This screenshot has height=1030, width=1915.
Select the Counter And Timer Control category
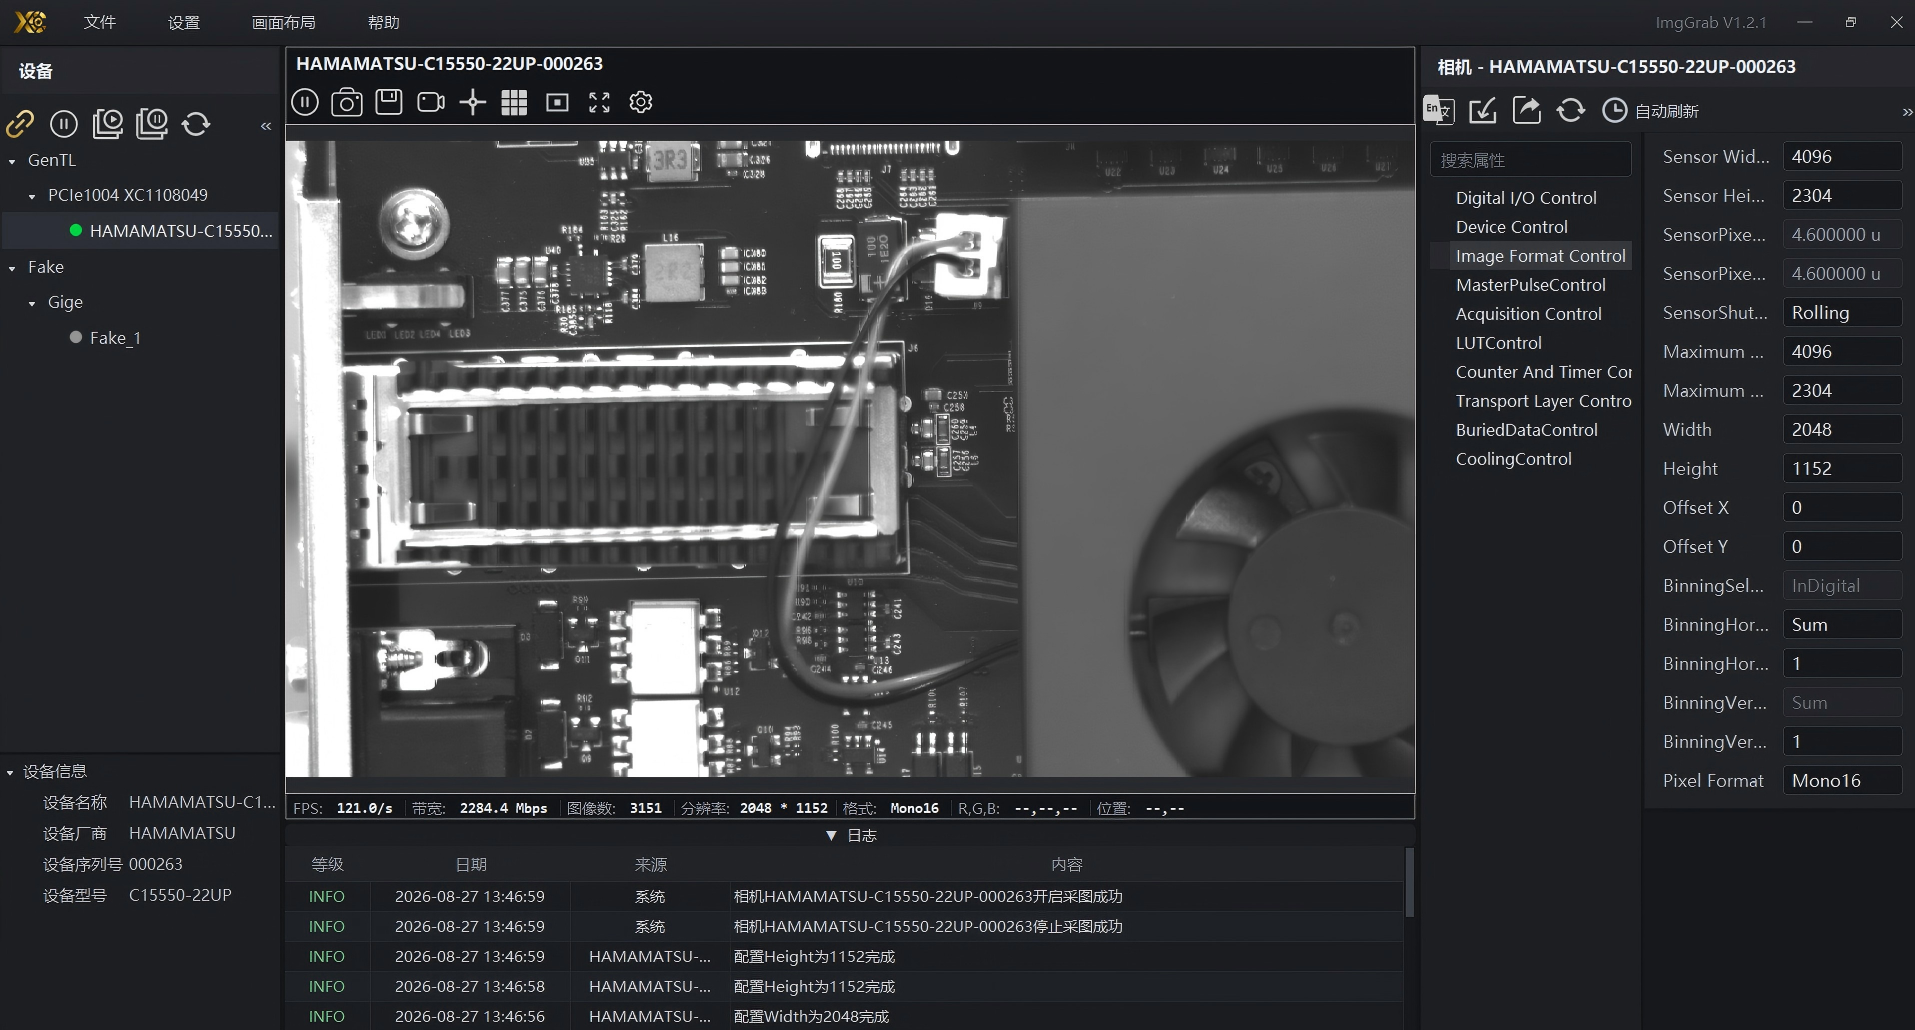[1544, 372]
